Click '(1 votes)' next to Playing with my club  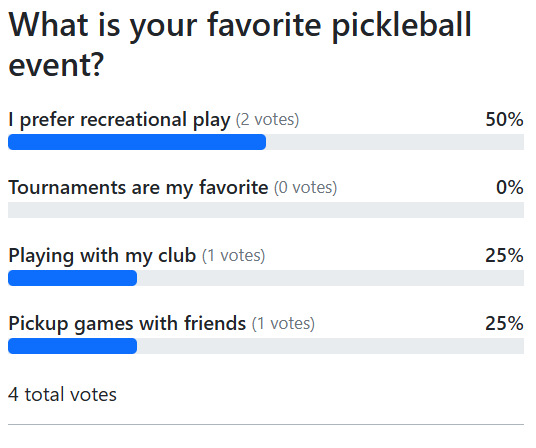pyautogui.click(x=233, y=256)
